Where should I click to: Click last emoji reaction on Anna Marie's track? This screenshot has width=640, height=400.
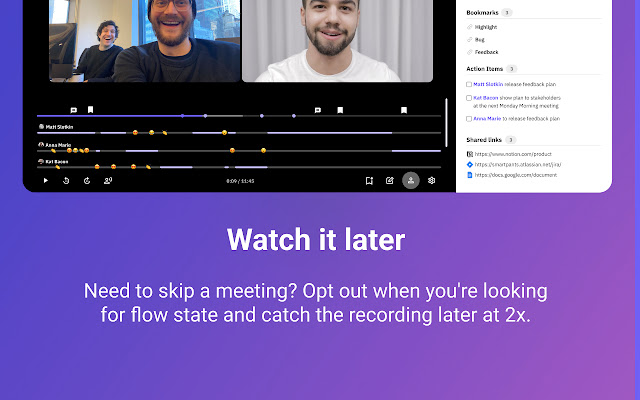(x=264, y=151)
